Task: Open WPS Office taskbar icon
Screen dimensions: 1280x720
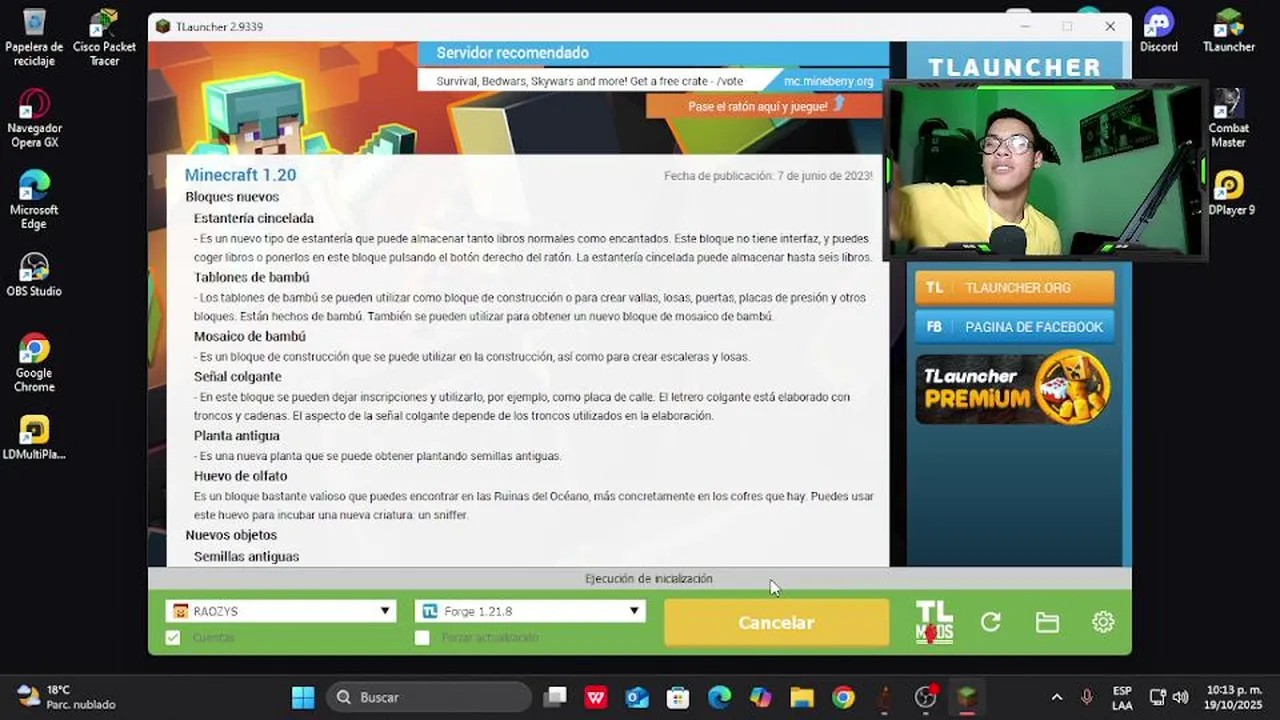Action: (597, 697)
